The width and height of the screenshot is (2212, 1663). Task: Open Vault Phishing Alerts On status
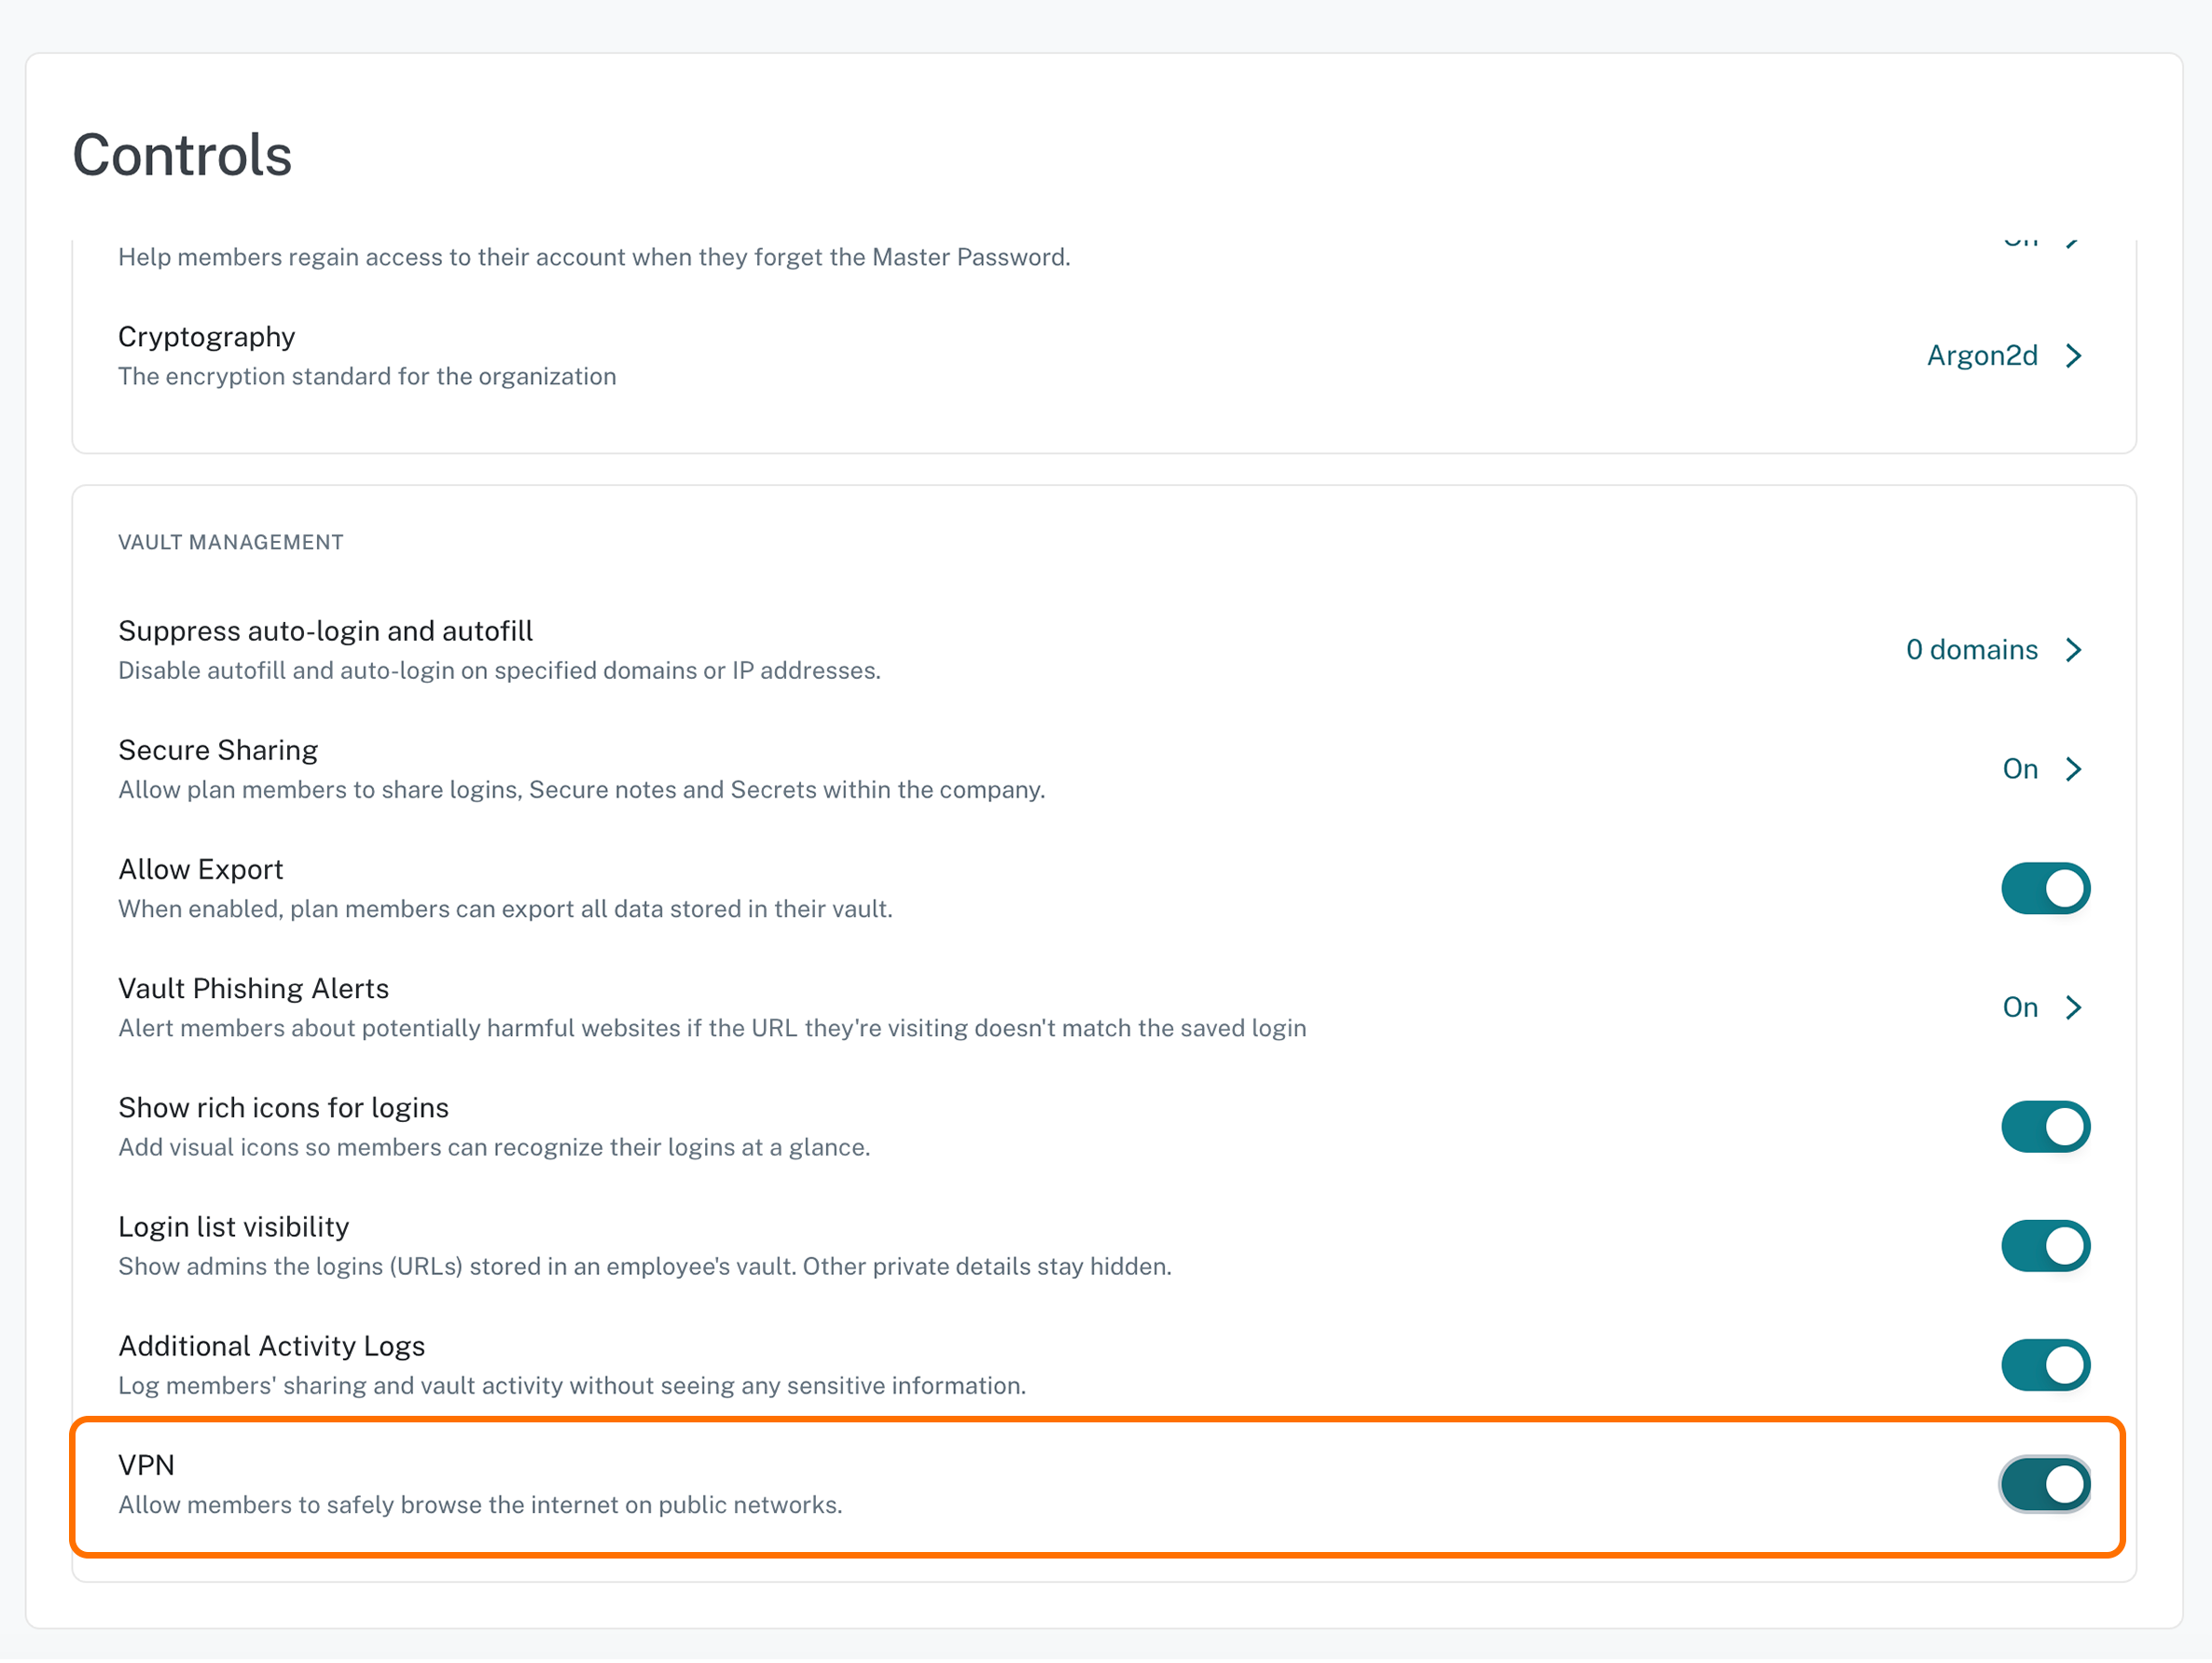pyautogui.click(x=2020, y=1009)
